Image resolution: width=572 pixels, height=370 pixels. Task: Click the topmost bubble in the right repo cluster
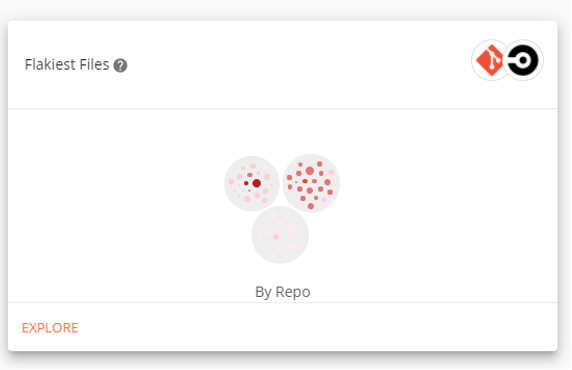coord(320,164)
